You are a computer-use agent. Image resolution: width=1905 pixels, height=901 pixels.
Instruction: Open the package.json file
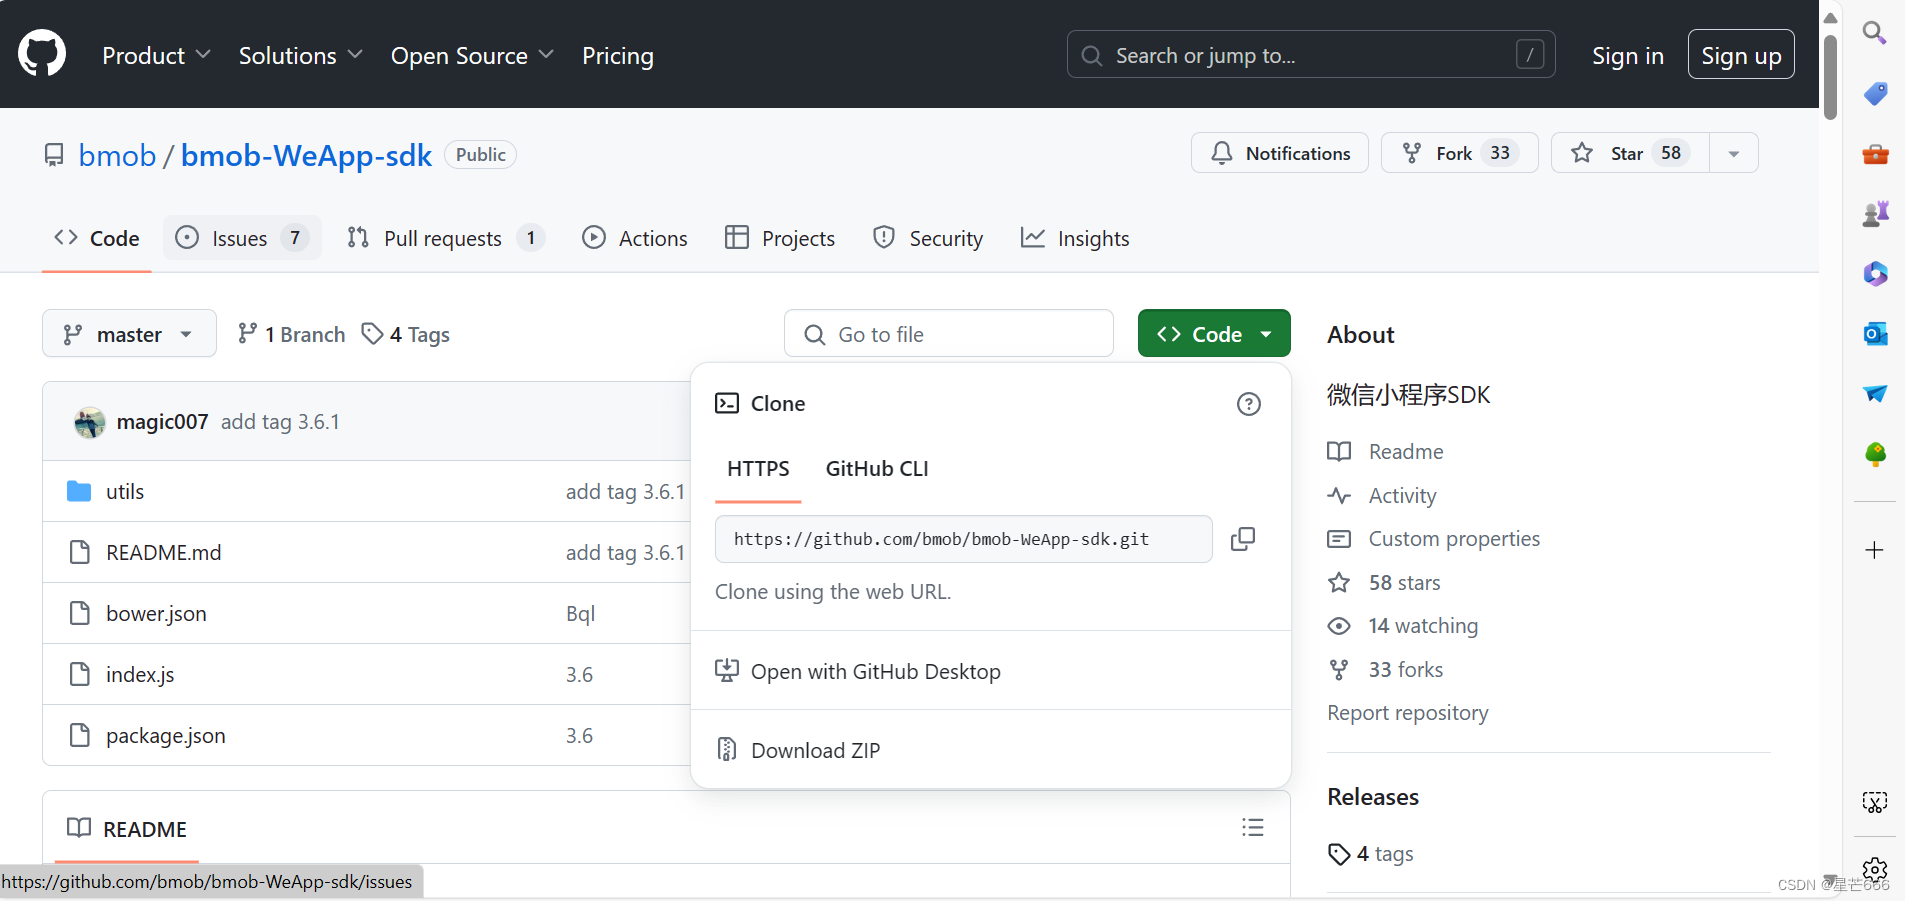(x=166, y=735)
